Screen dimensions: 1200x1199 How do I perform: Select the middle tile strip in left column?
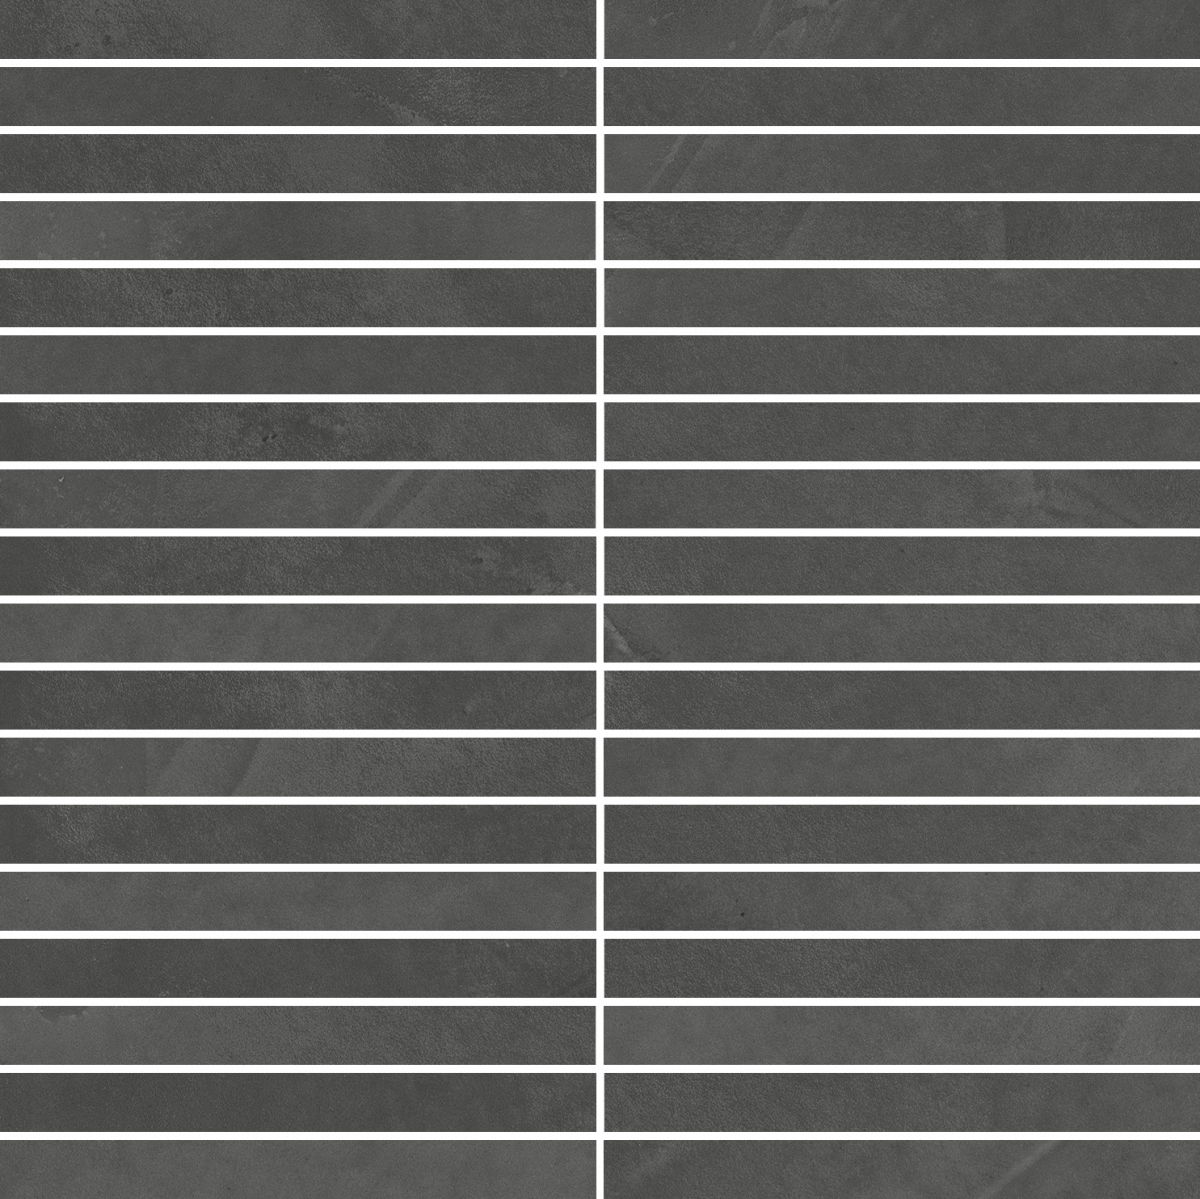(x=300, y=566)
